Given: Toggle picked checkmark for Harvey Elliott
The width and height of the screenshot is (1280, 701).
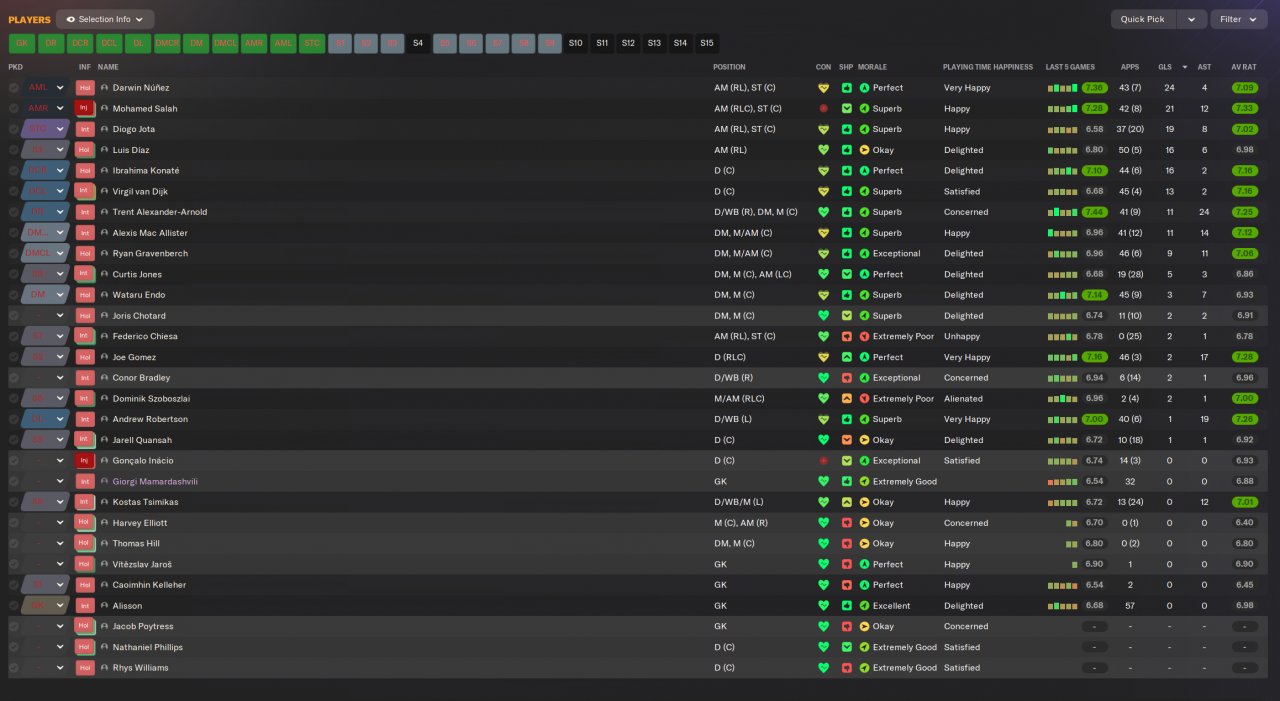Looking at the screenshot, I should point(14,523).
